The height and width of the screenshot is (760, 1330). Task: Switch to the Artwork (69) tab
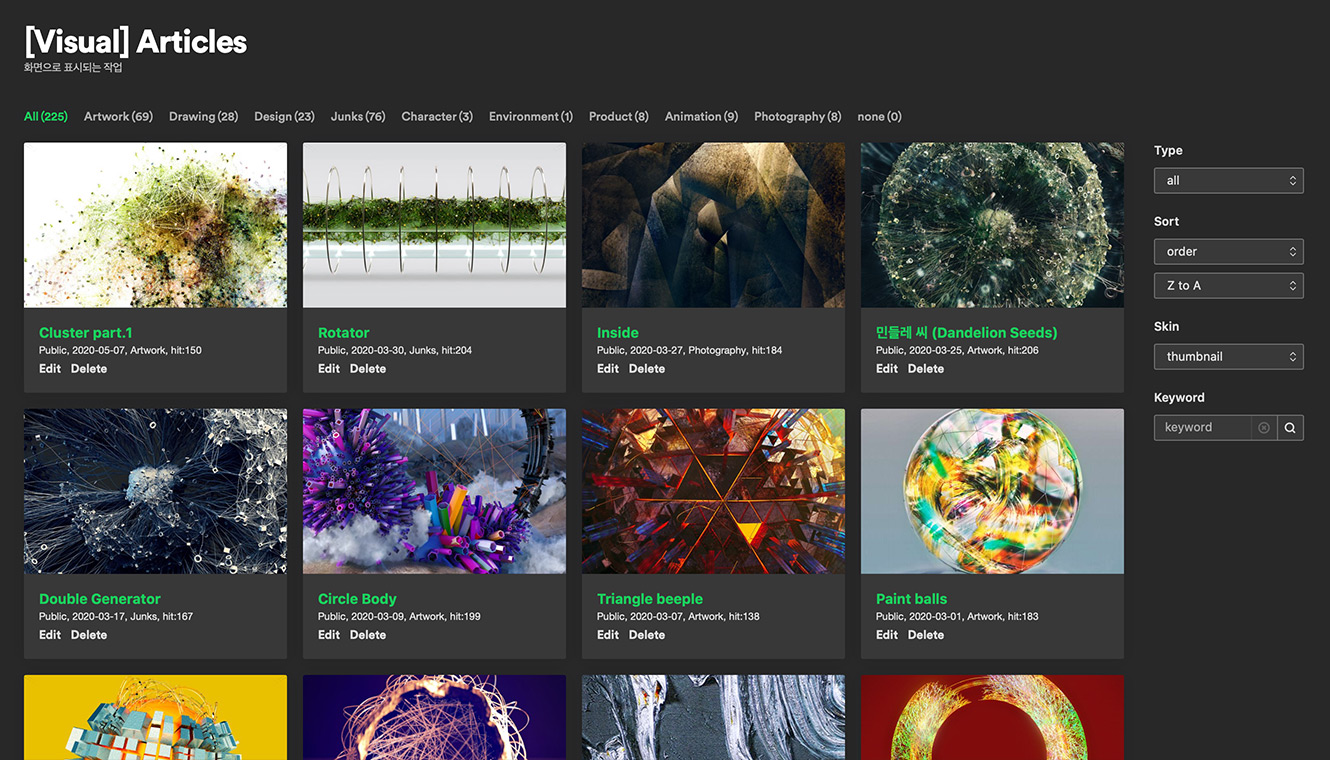(118, 116)
